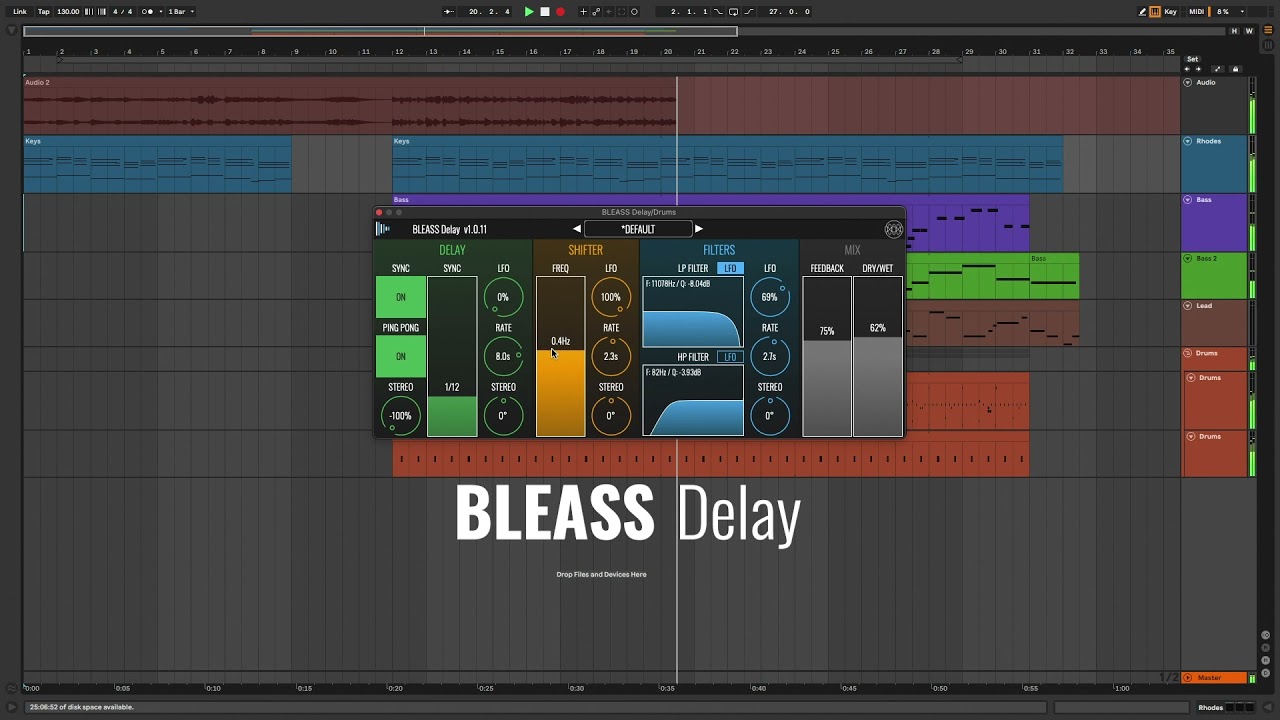
Task: Click shifter LFO 100% knob
Action: tap(611, 297)
